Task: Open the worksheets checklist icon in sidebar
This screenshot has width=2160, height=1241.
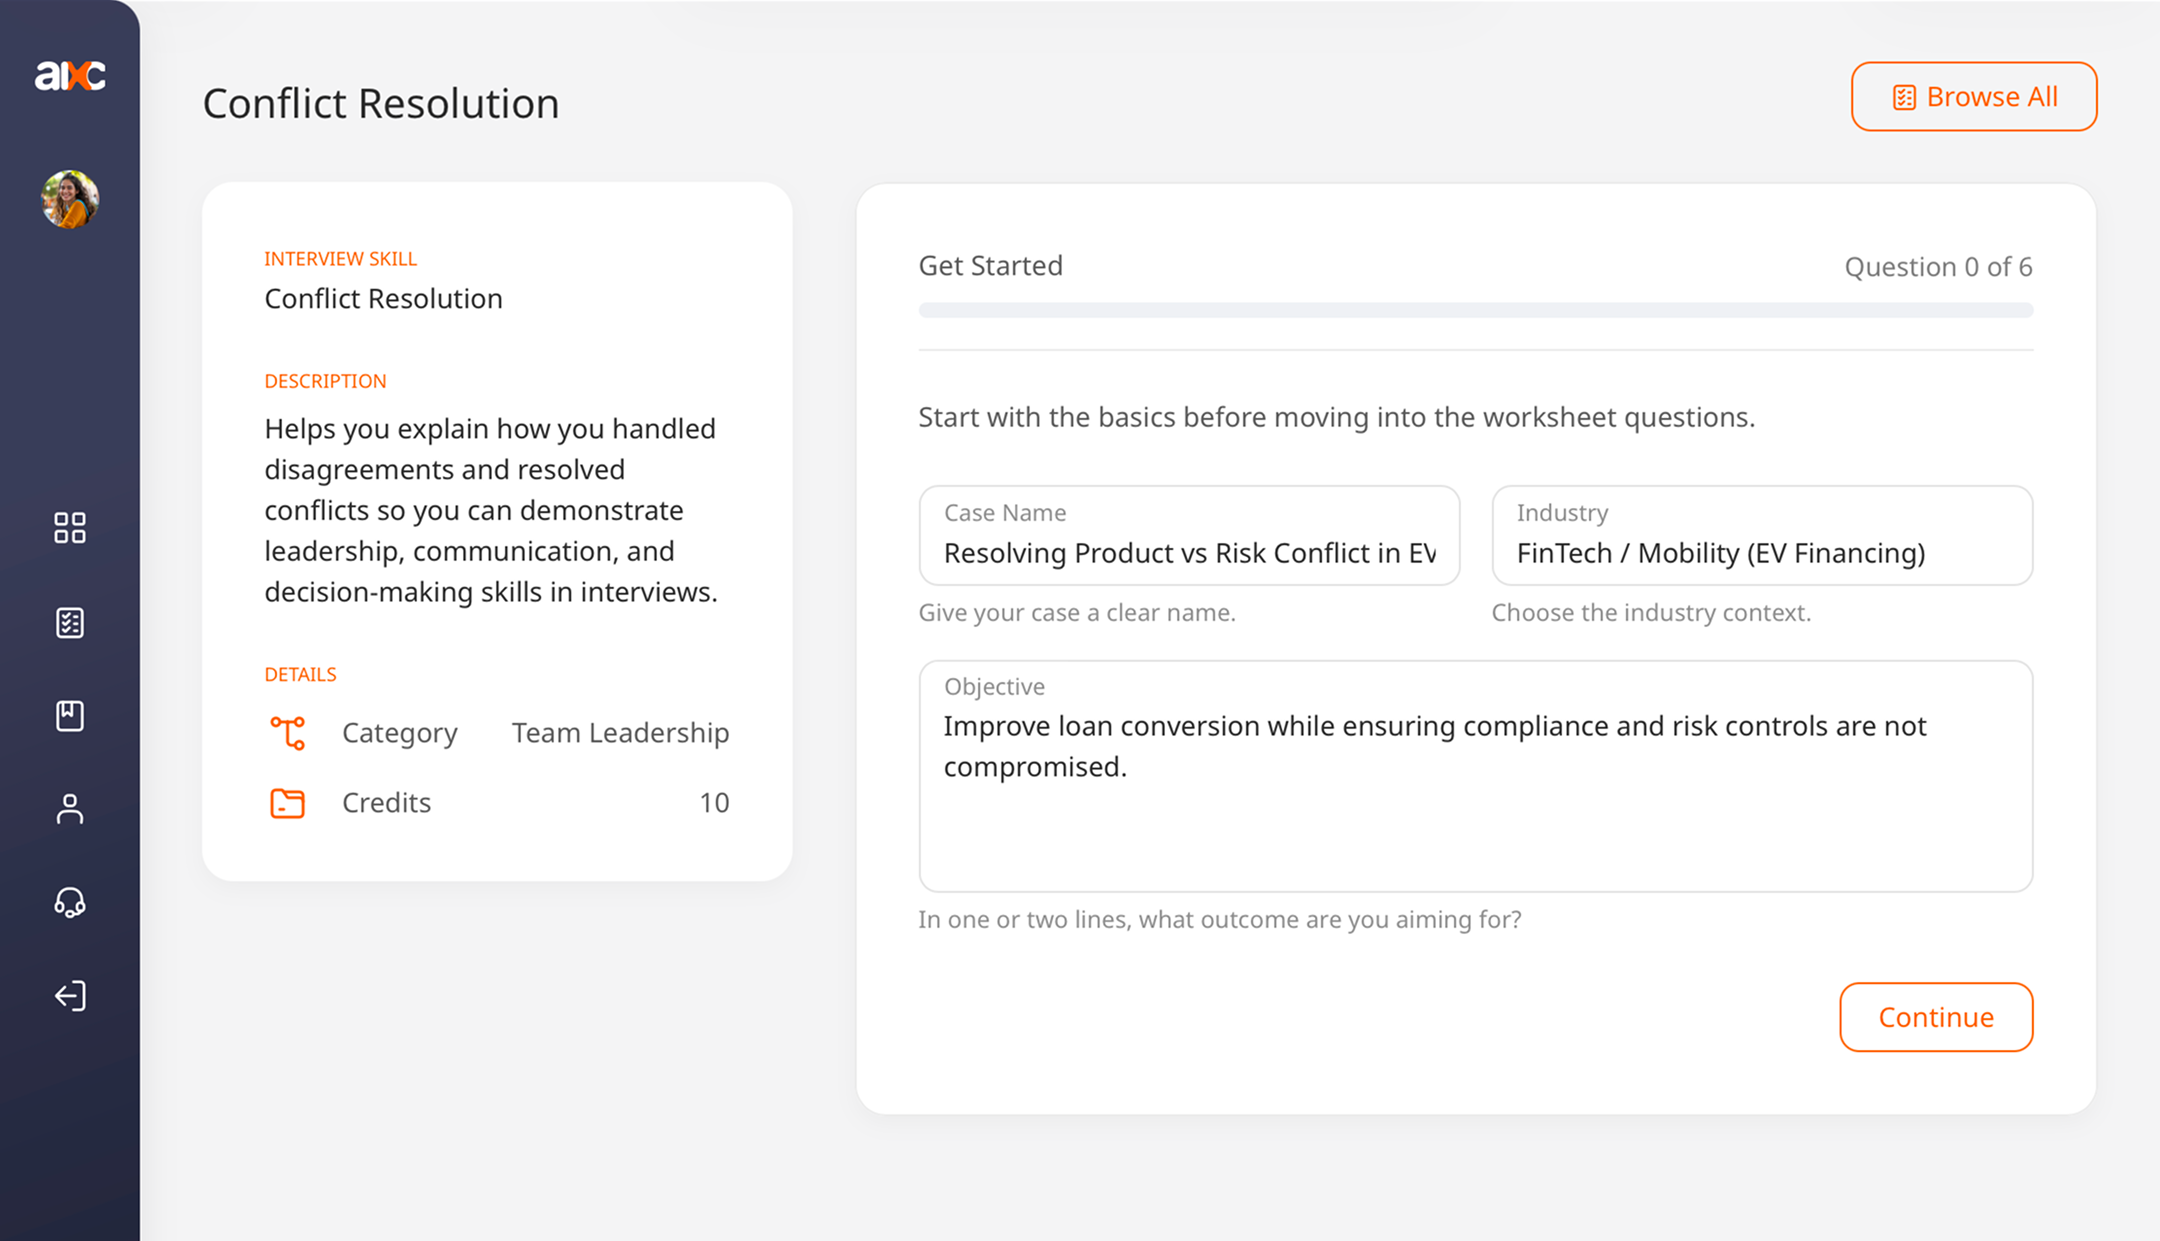Action: tap(69, 622)
